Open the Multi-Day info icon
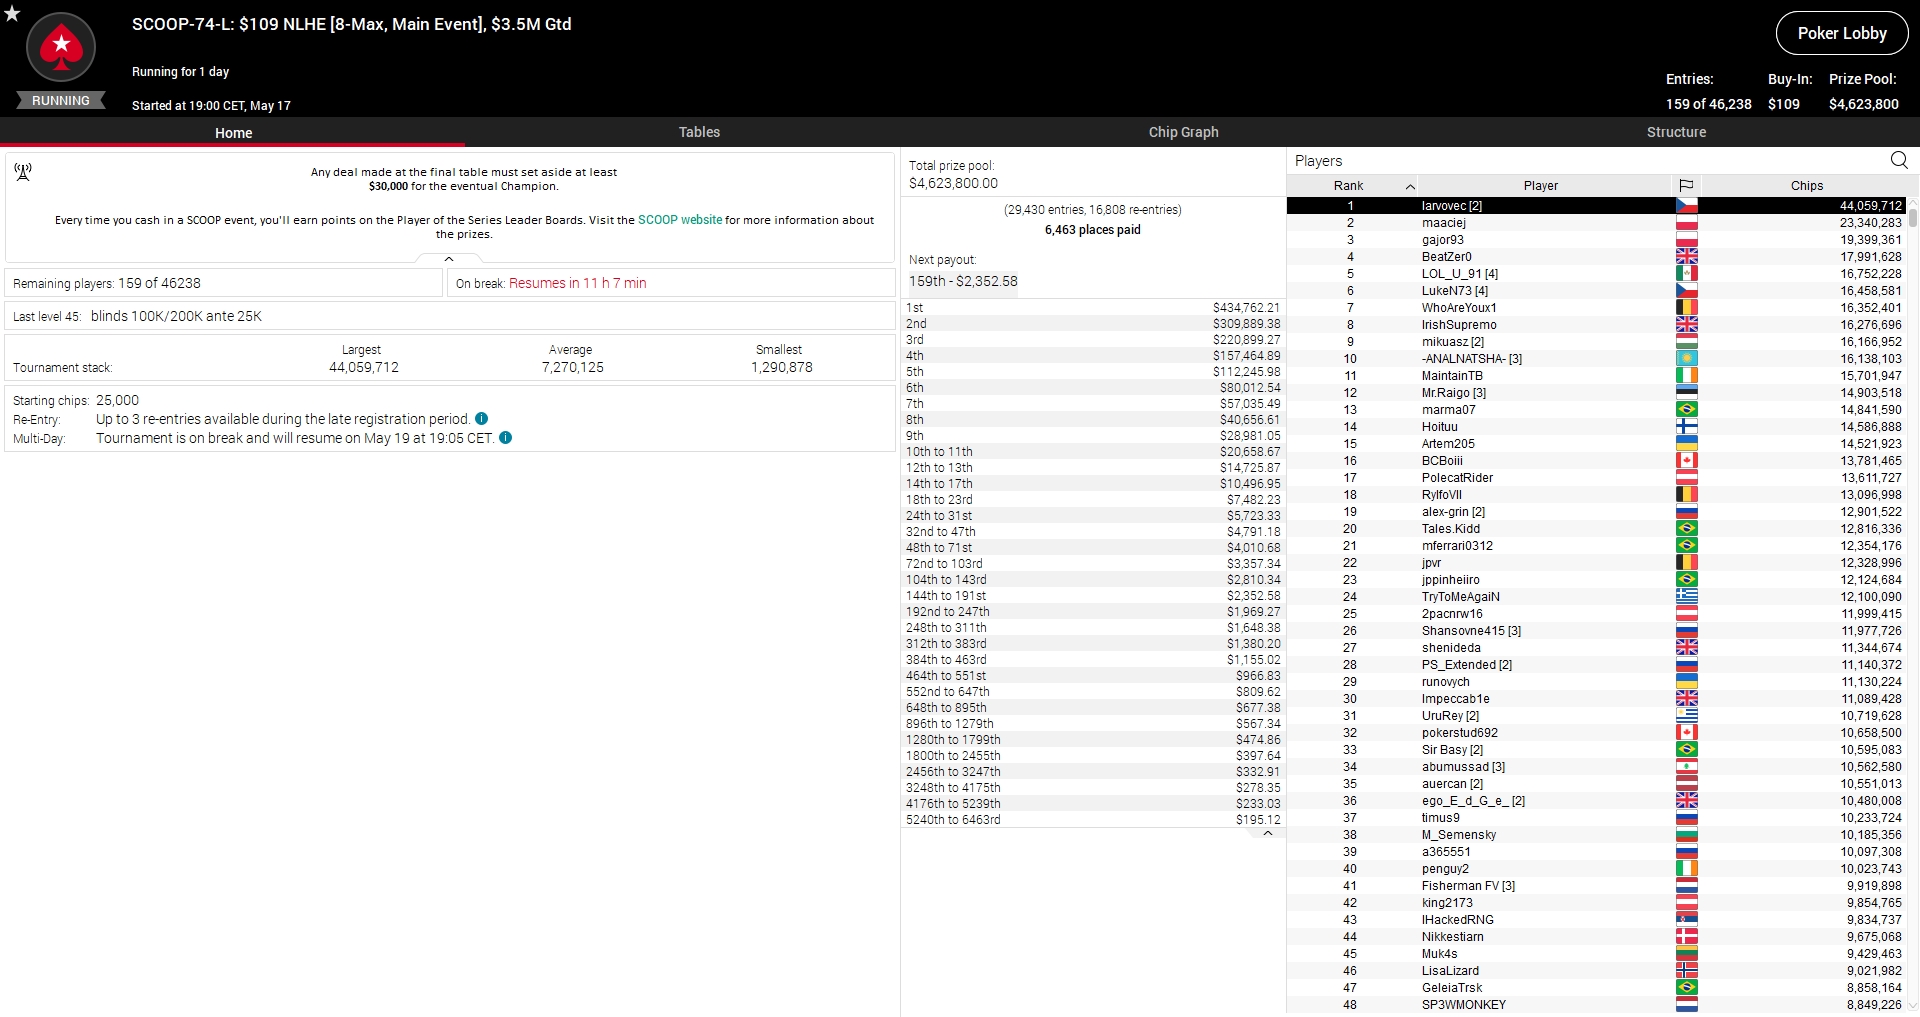 click(x=506, y=438)
